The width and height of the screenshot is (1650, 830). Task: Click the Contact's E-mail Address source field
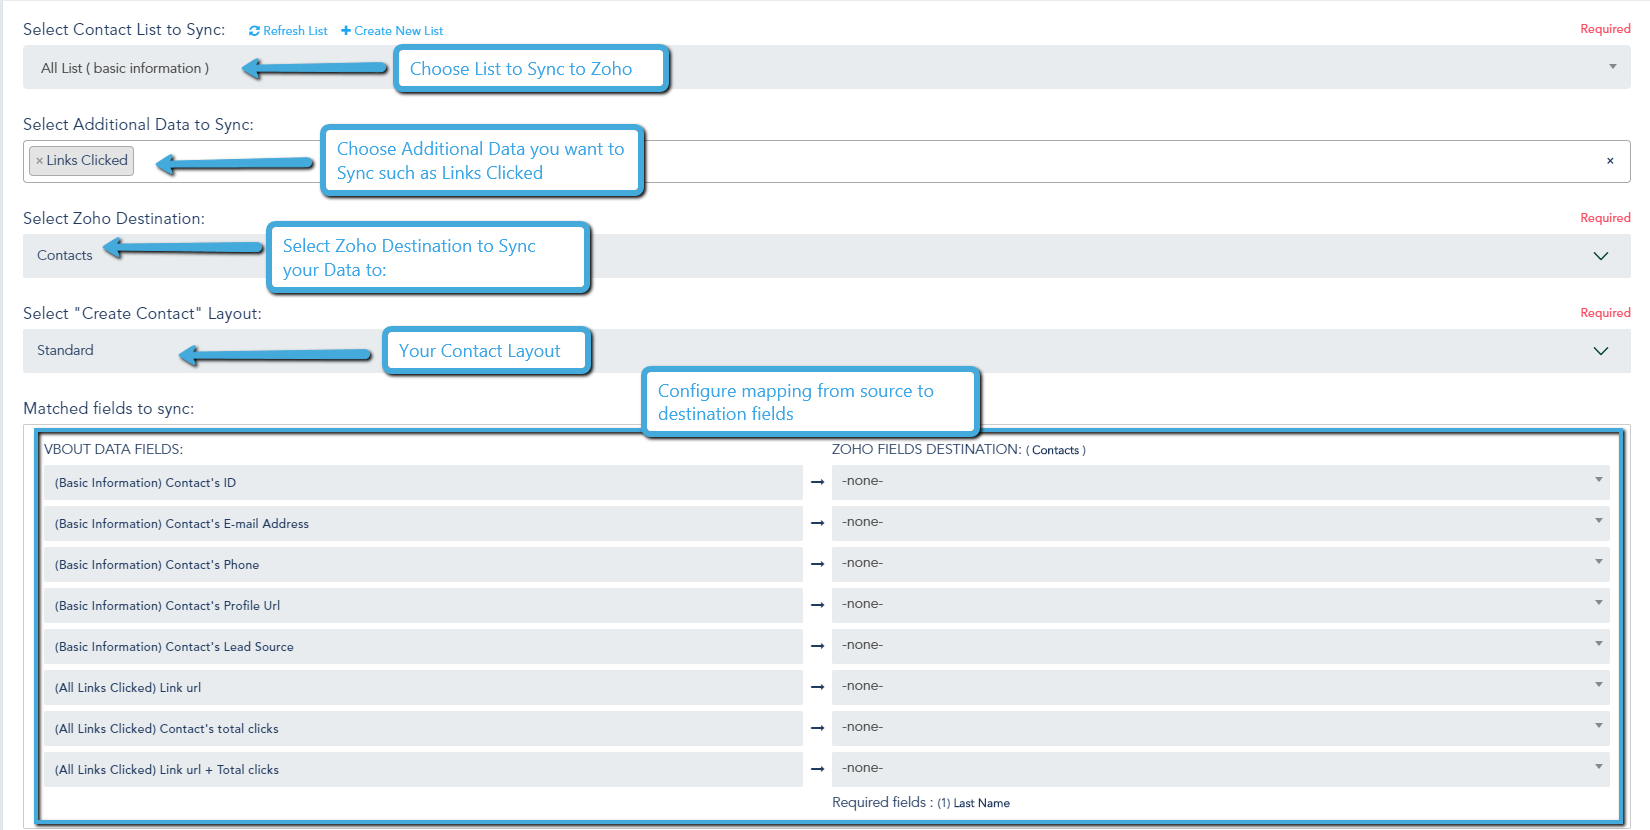[423, 523]
